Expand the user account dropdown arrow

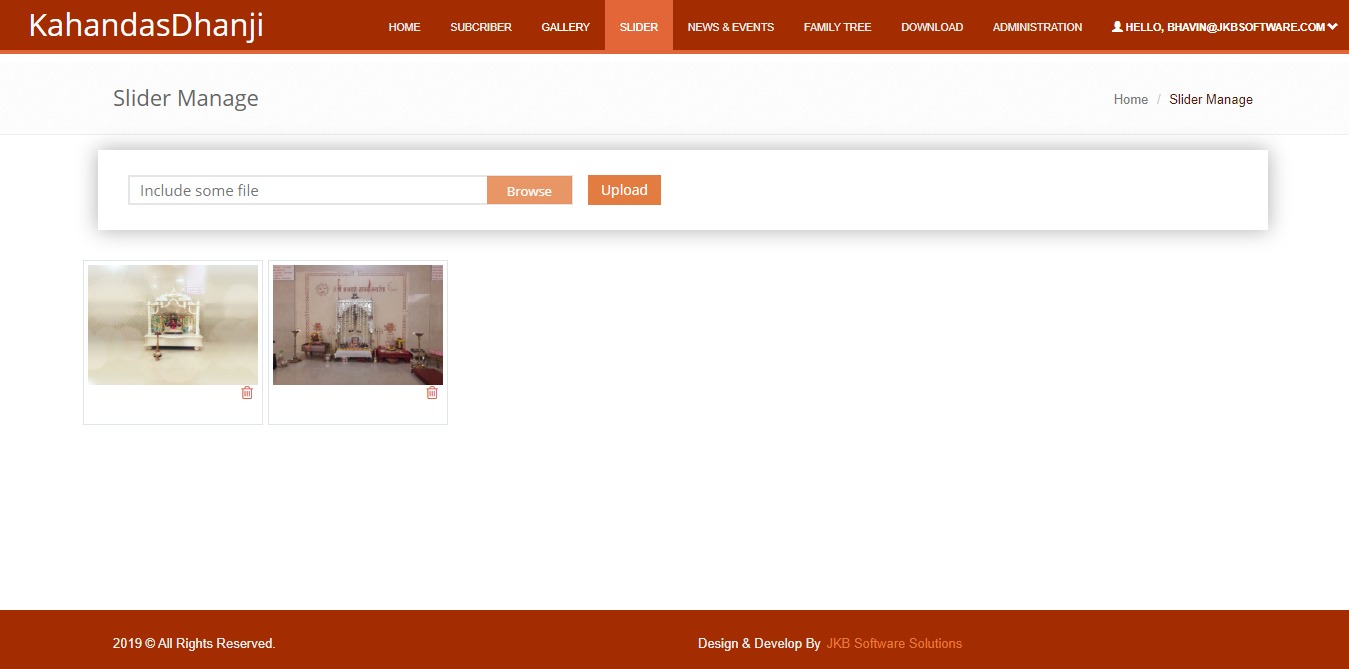coord(1332,27)
